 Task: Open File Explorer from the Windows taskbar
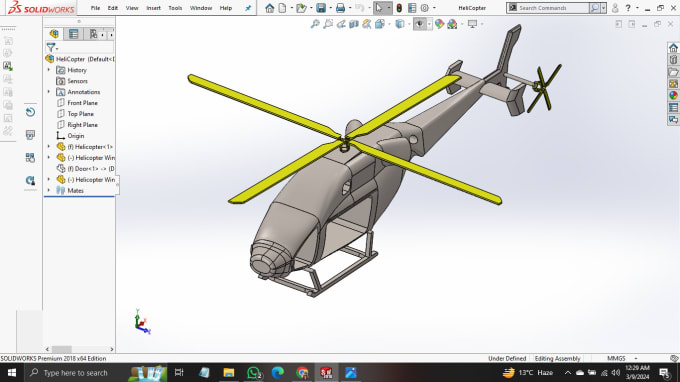(x=229, y=372)
